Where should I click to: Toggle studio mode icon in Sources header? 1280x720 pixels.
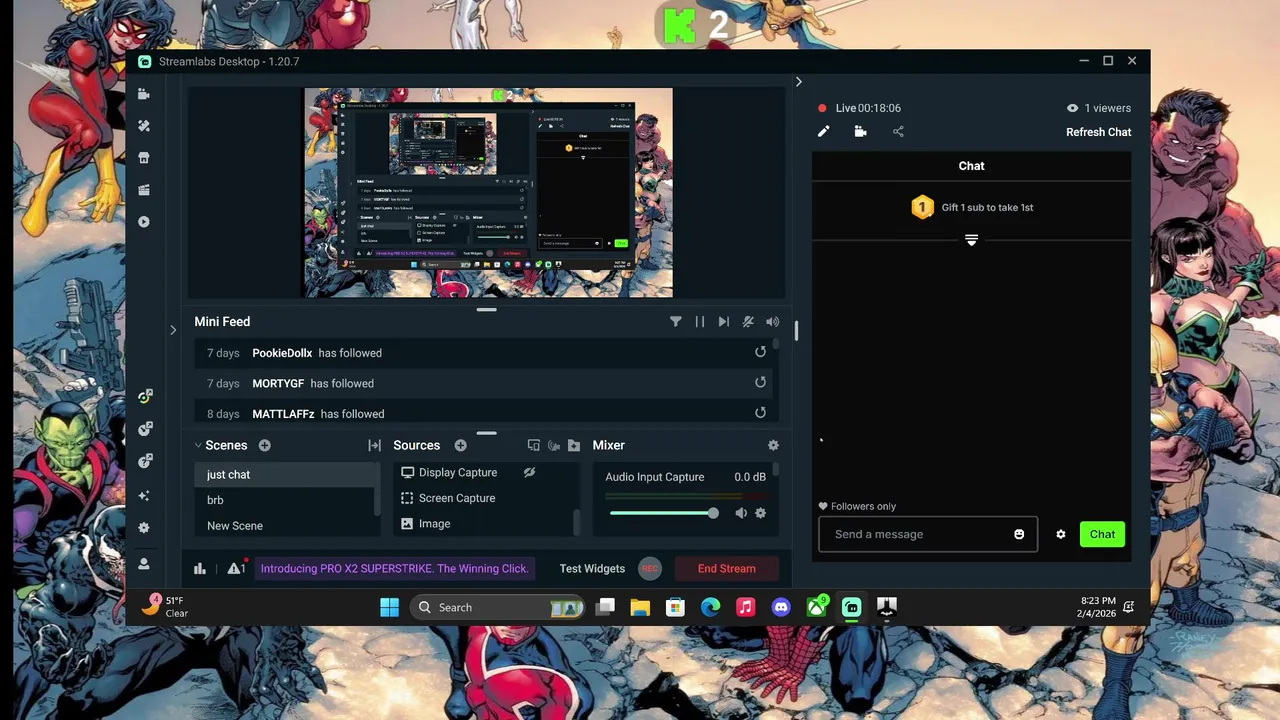[534, 445]
